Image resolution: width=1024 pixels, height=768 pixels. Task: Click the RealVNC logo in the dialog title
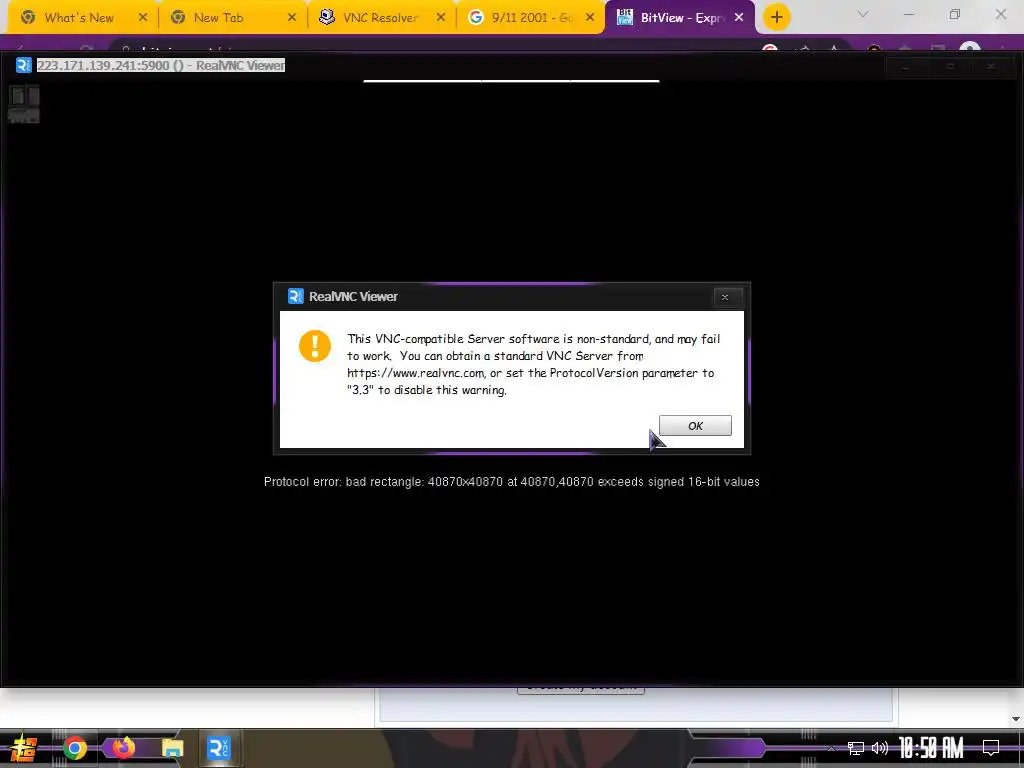[296, 296]
